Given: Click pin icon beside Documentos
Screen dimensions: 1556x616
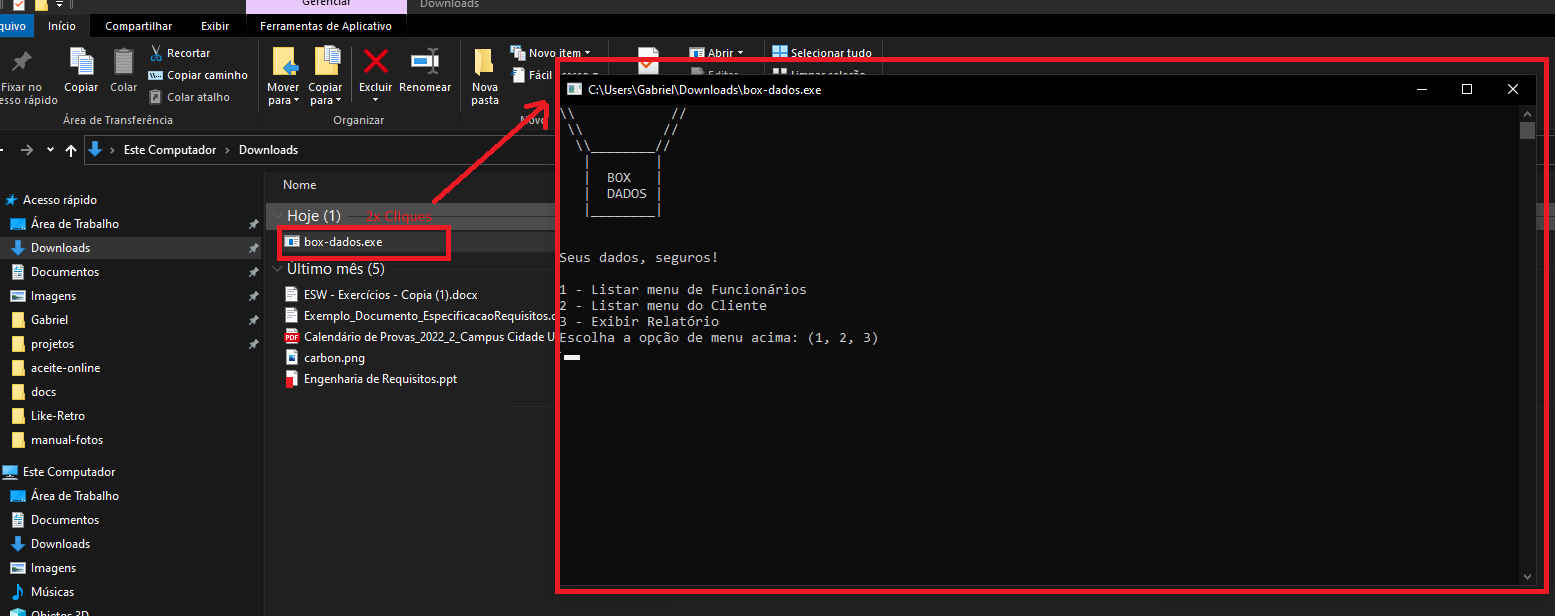Looking at the screenshot, I should coord(254,272).
